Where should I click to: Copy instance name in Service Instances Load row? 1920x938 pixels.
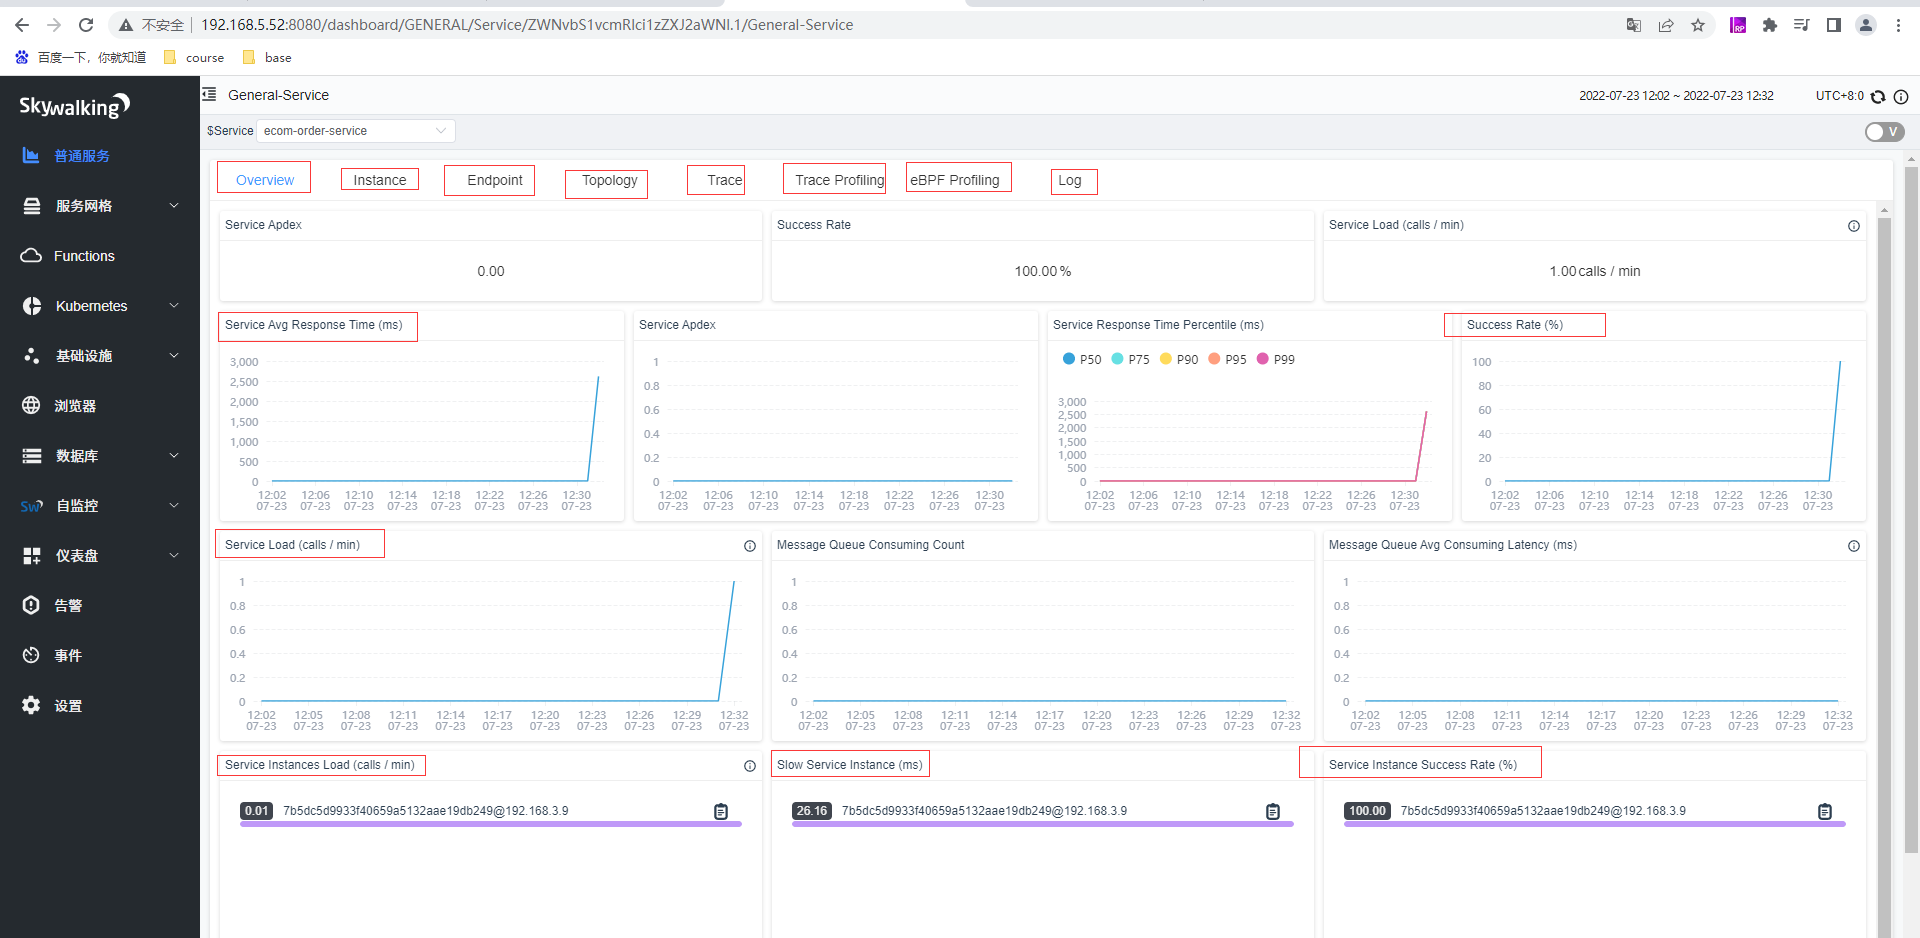(721, 811)
